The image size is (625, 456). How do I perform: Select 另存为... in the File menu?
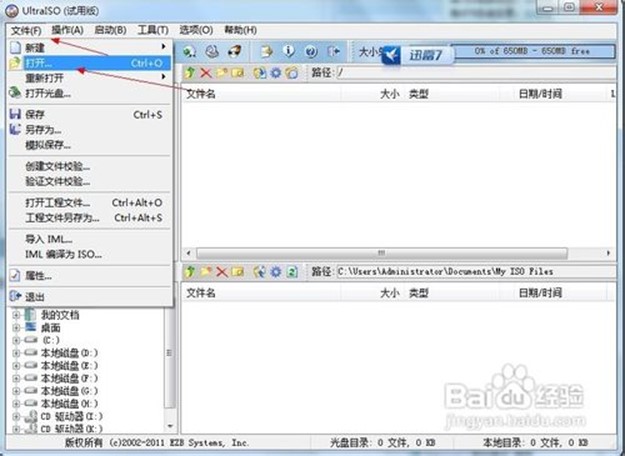44,129
